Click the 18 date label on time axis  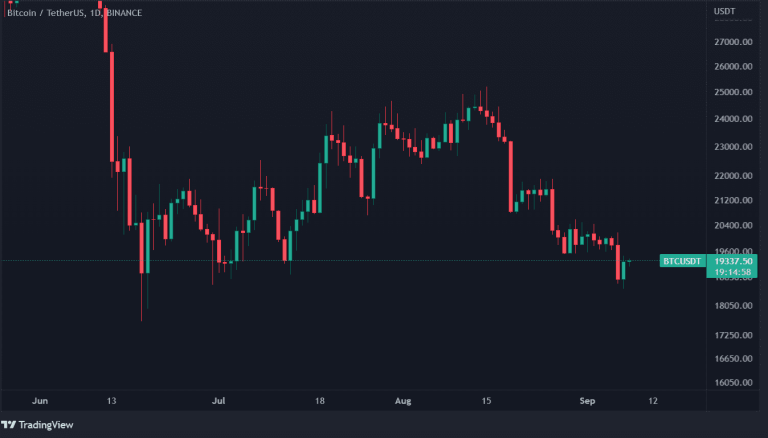point(320,399)
